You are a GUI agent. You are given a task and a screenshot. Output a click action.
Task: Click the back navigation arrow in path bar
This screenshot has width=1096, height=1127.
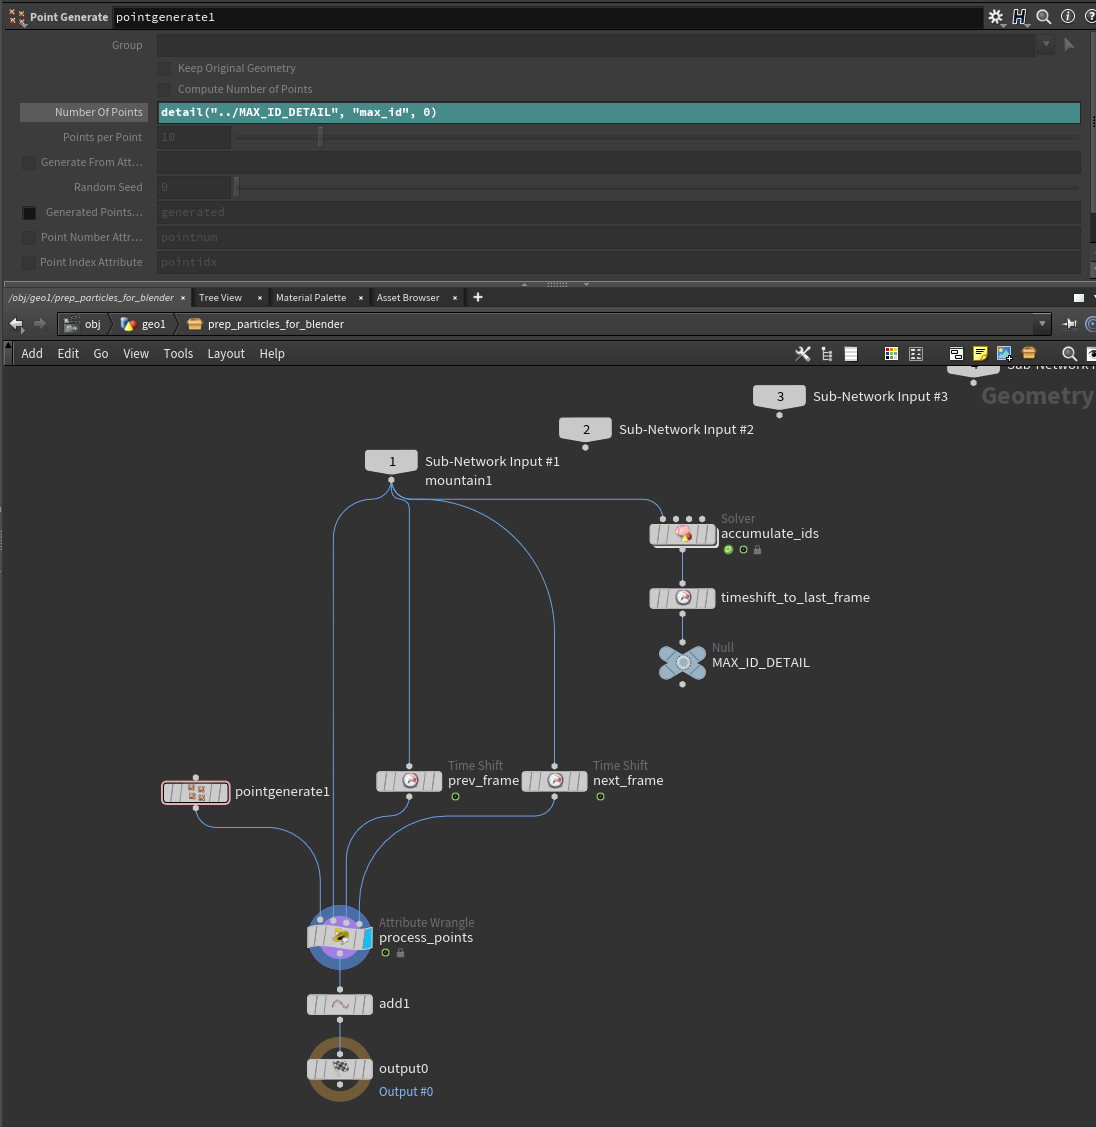(16, 324)
